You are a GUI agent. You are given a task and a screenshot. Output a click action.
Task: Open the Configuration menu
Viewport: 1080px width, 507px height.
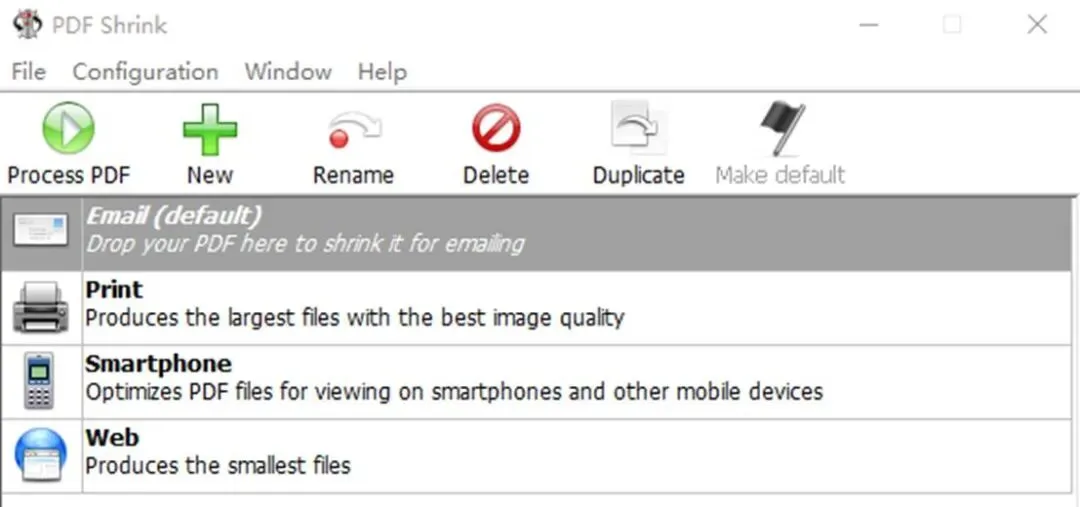coord(145,72)
